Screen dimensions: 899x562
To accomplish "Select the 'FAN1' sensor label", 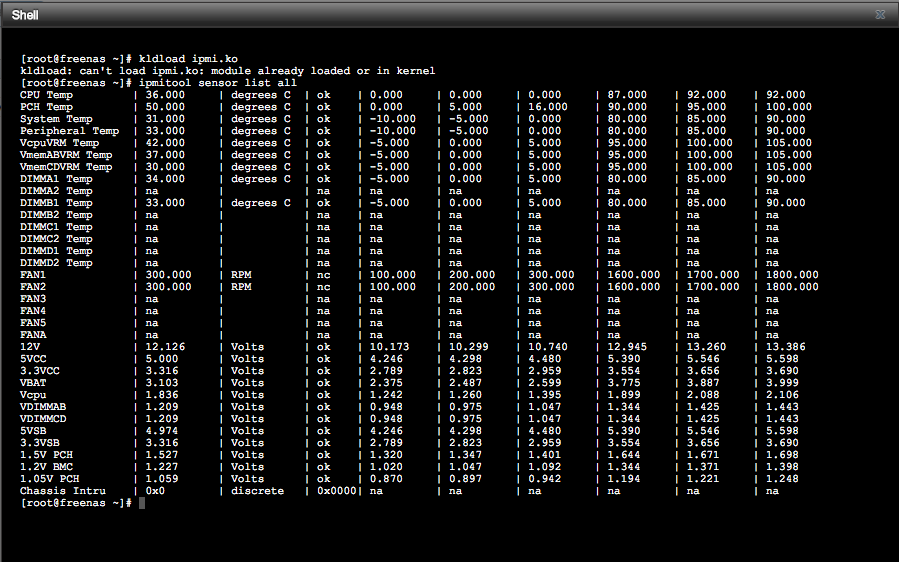I will click(x=33, y=275).
